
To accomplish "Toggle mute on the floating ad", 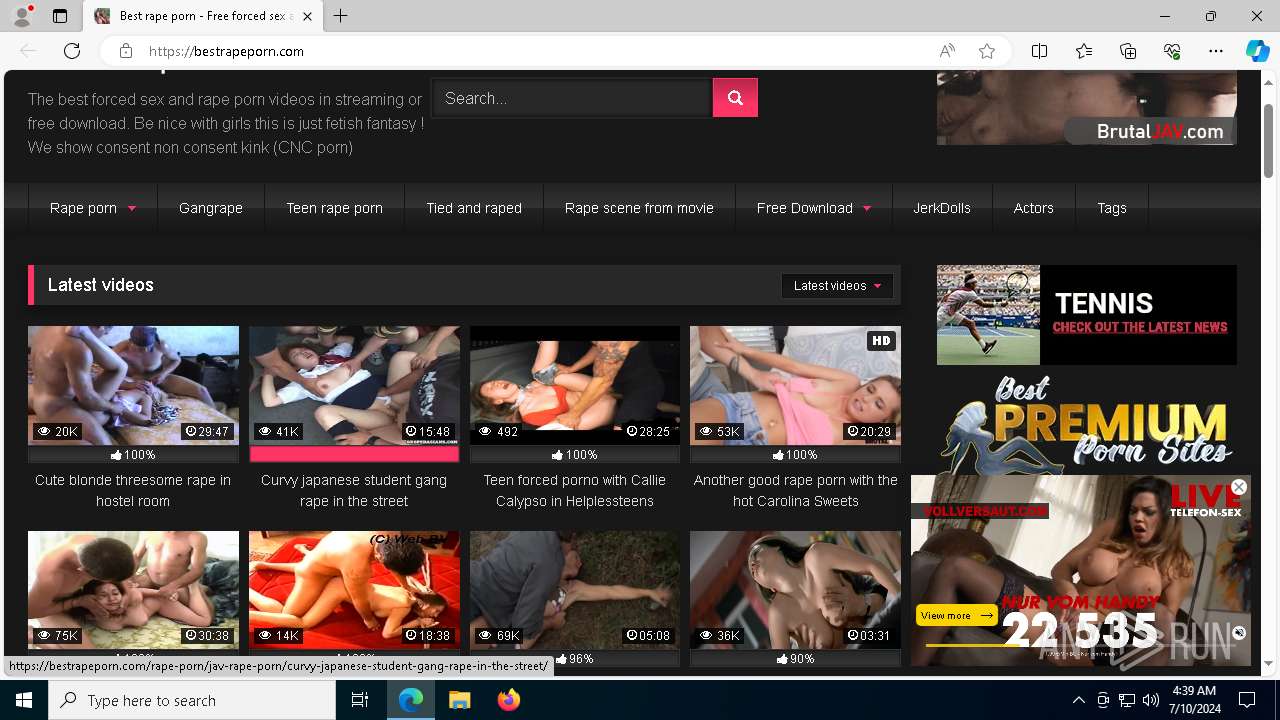I will coord(1239,633).
